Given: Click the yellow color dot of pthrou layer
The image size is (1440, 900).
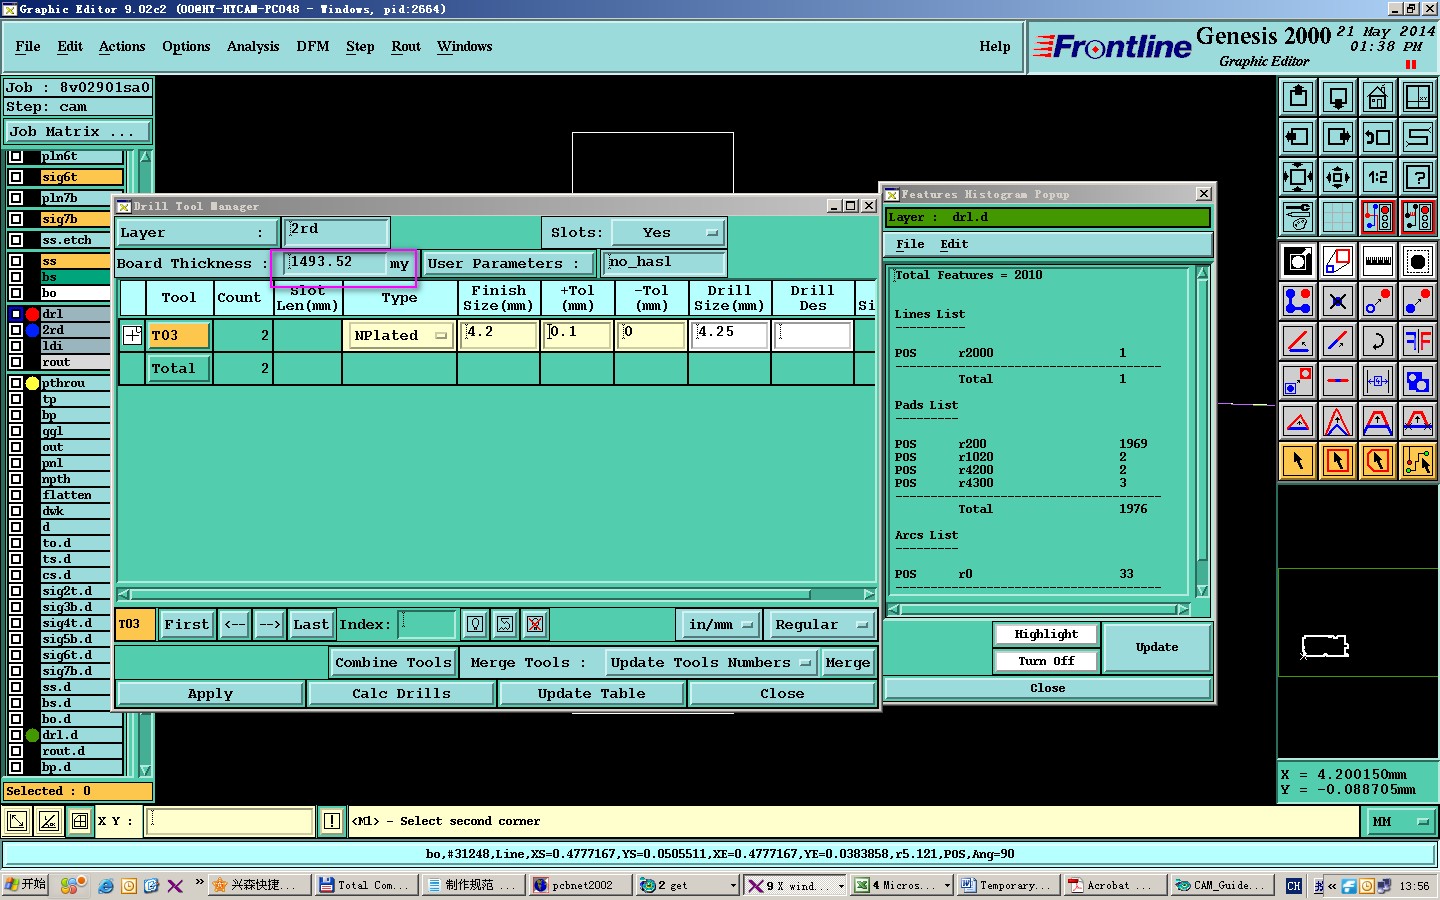Looking at the screenshot, I should point(32,383).
